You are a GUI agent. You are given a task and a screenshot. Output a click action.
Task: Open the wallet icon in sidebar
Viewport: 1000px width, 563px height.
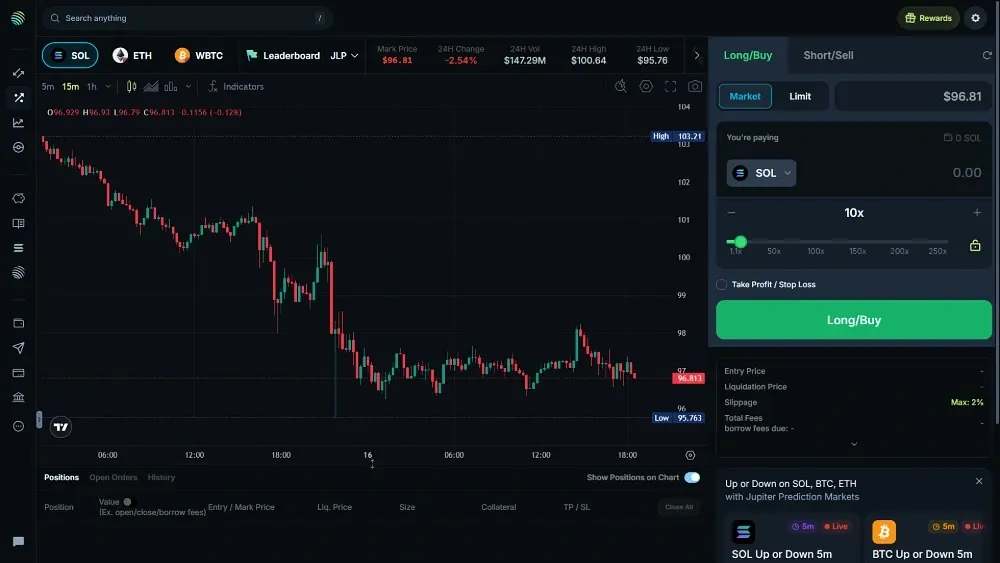18,323
